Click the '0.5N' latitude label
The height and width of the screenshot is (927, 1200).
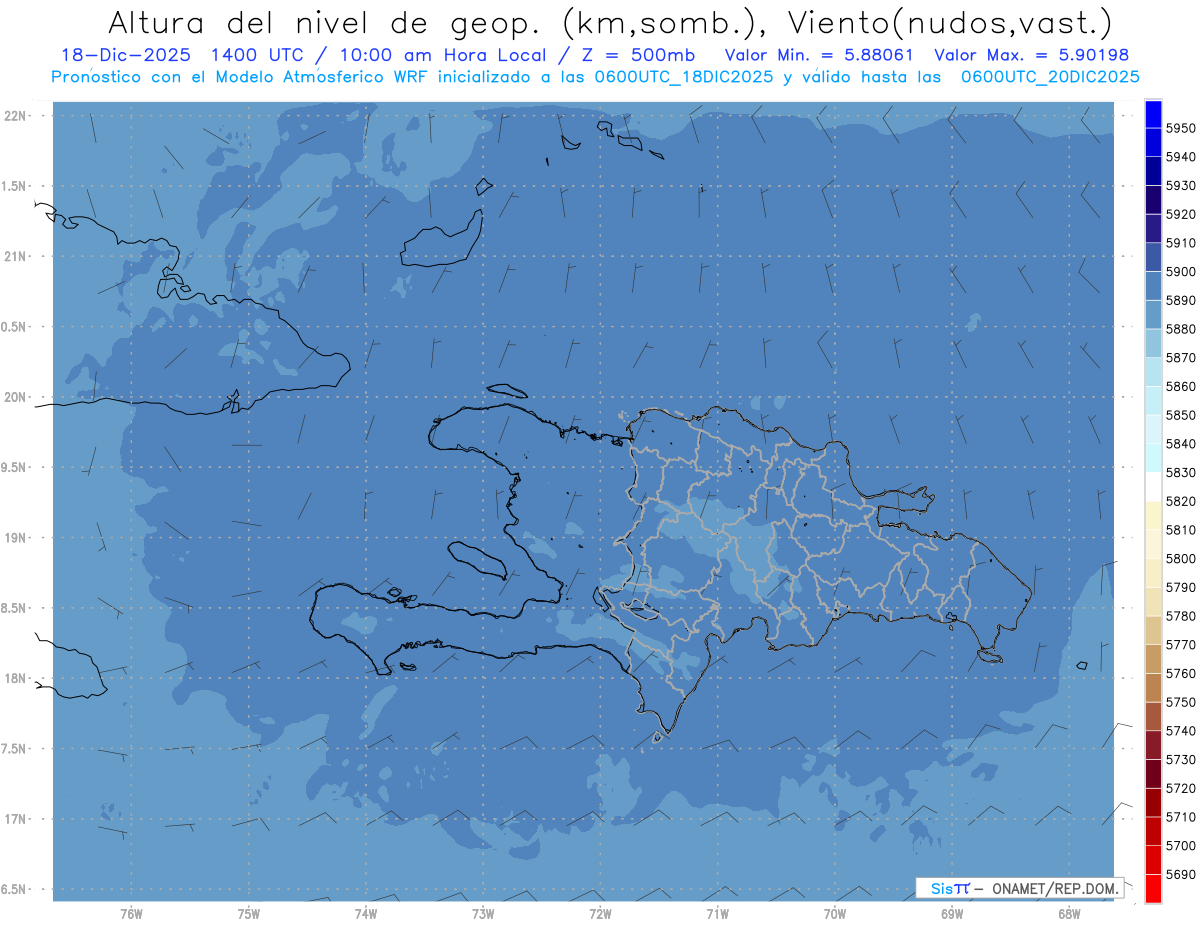(x=14, y=327)
